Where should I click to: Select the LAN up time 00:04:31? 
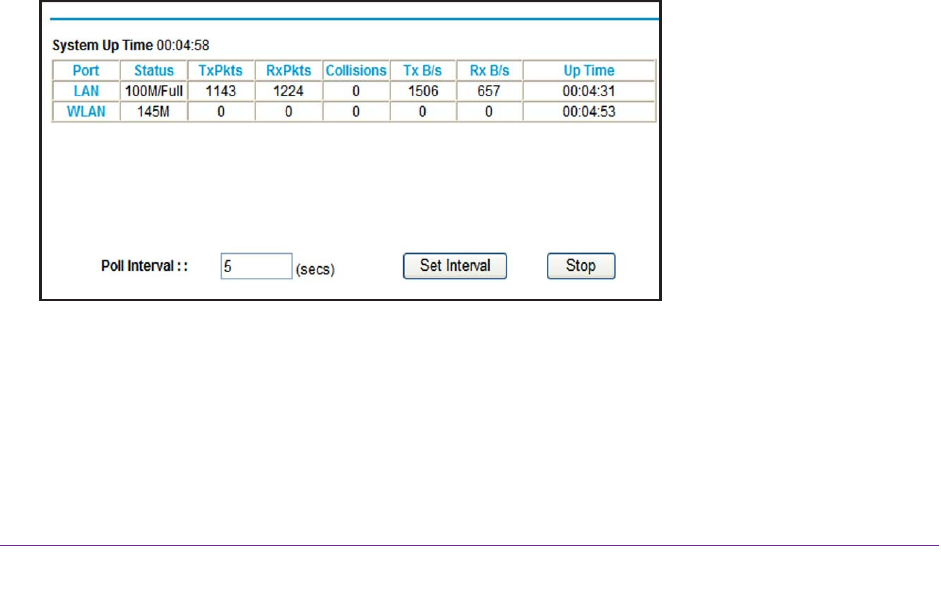[589, 91]
